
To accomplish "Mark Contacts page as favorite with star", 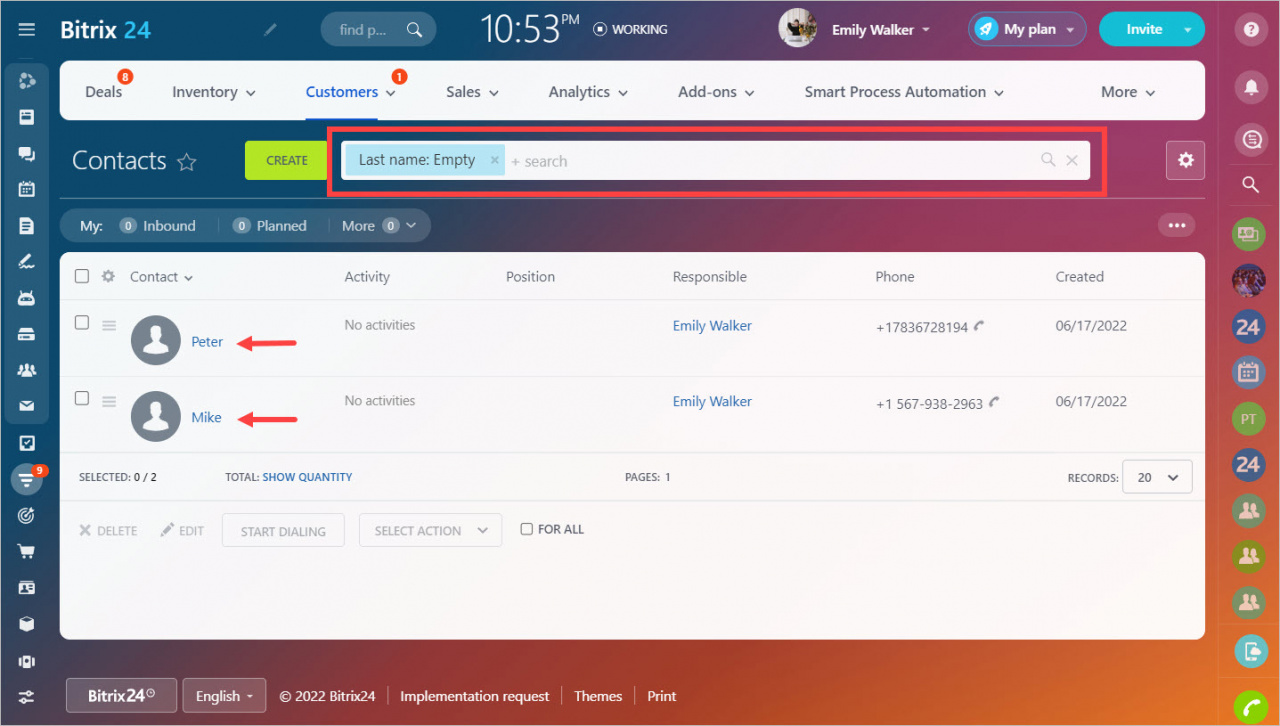I will coord(186,162).
